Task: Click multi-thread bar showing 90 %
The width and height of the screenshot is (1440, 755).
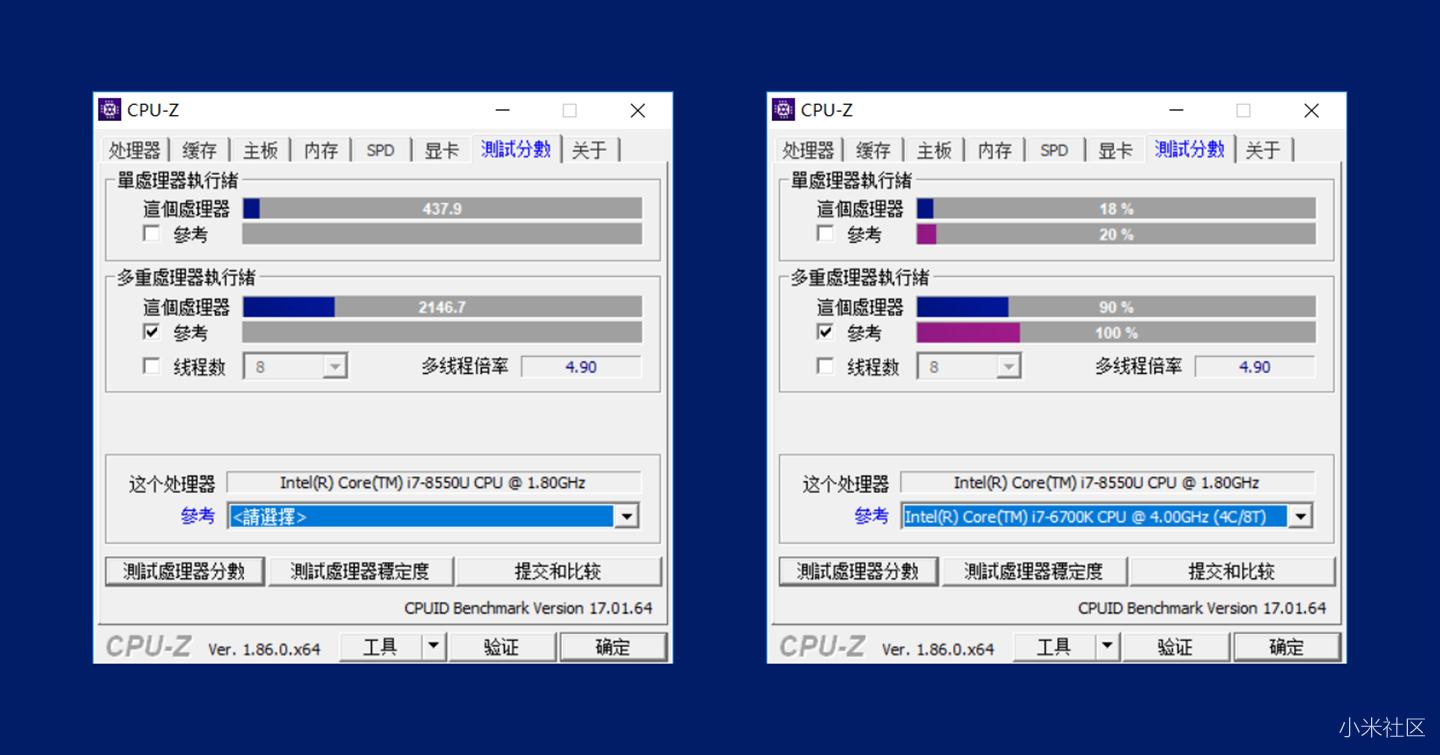Action: click(x=1116, y=307)
